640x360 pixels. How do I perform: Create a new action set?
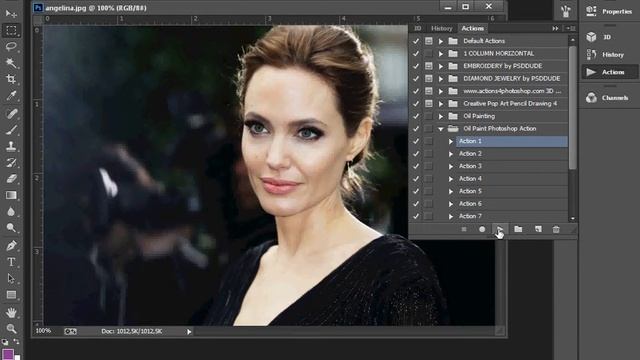(518, 229)
